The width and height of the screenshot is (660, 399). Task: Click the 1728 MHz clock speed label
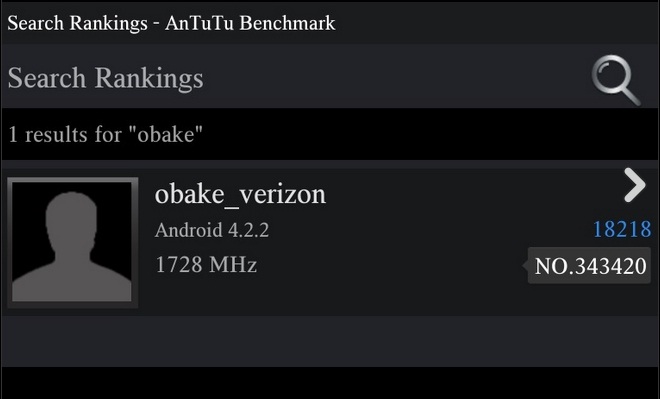206,265
